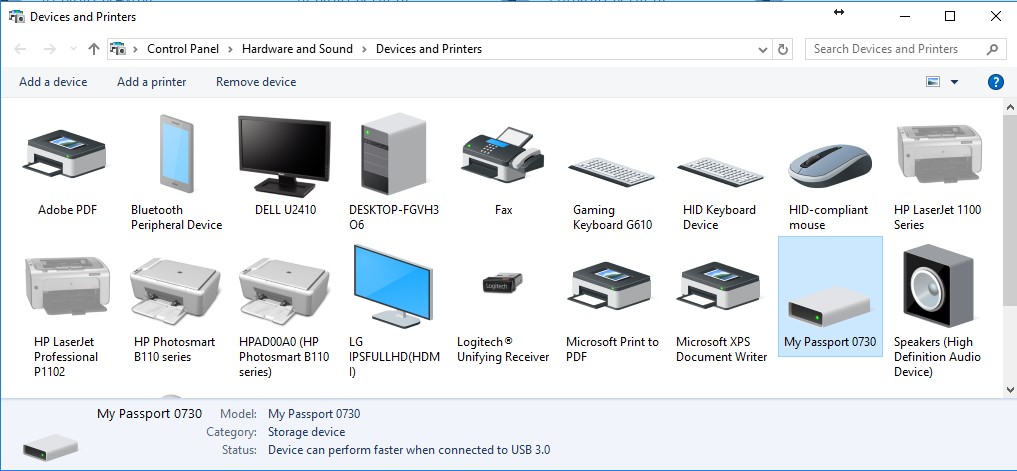Expand chevron after Control Panel breadcrumb
This screenshot has height=471, width=1017.
231,49
